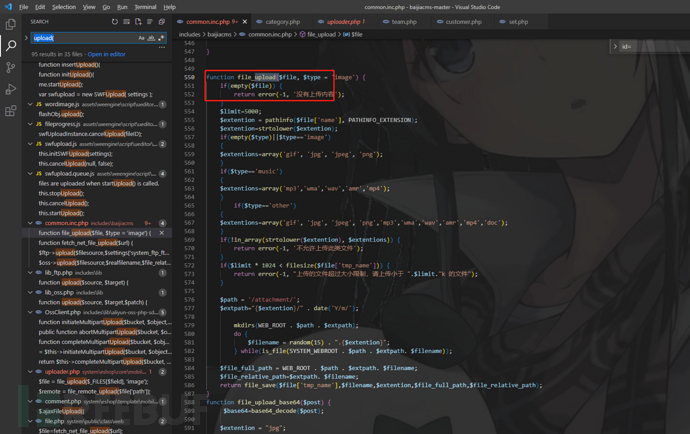Click the Open in editor link
This screenshot has width=690, height=434.
tap(106, 54)
